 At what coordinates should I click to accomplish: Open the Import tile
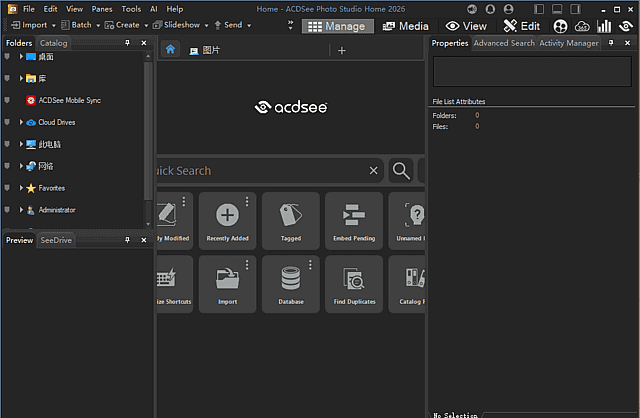click(x=227, y=284)
